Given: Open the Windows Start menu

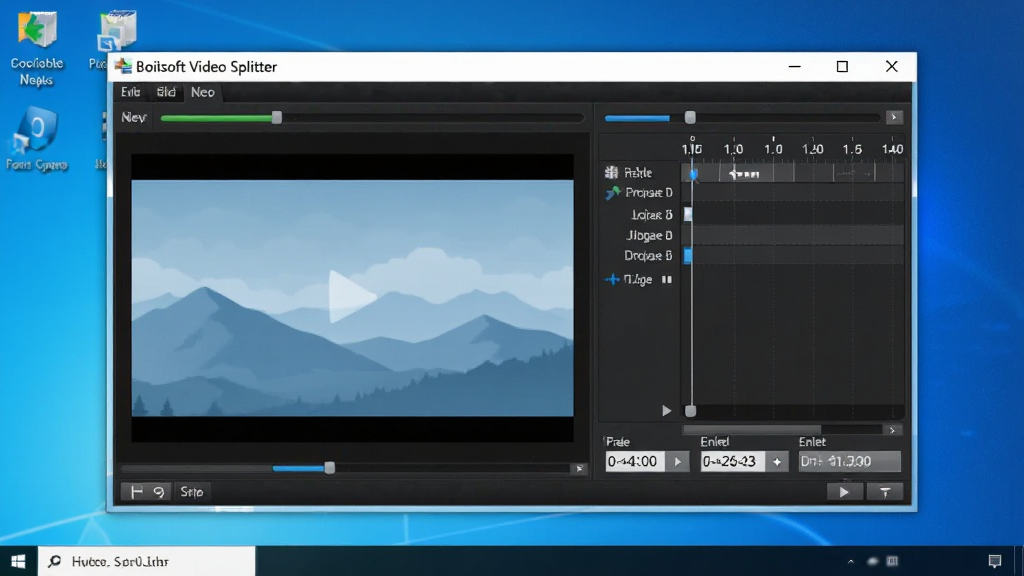Looking at the screenshot, I should tap(18, 561).
